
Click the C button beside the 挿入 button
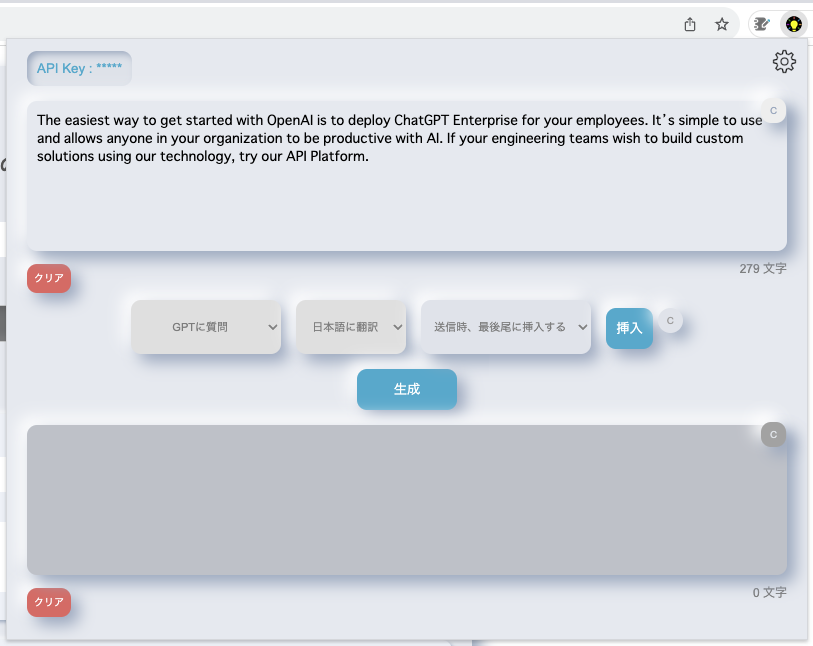670,321
